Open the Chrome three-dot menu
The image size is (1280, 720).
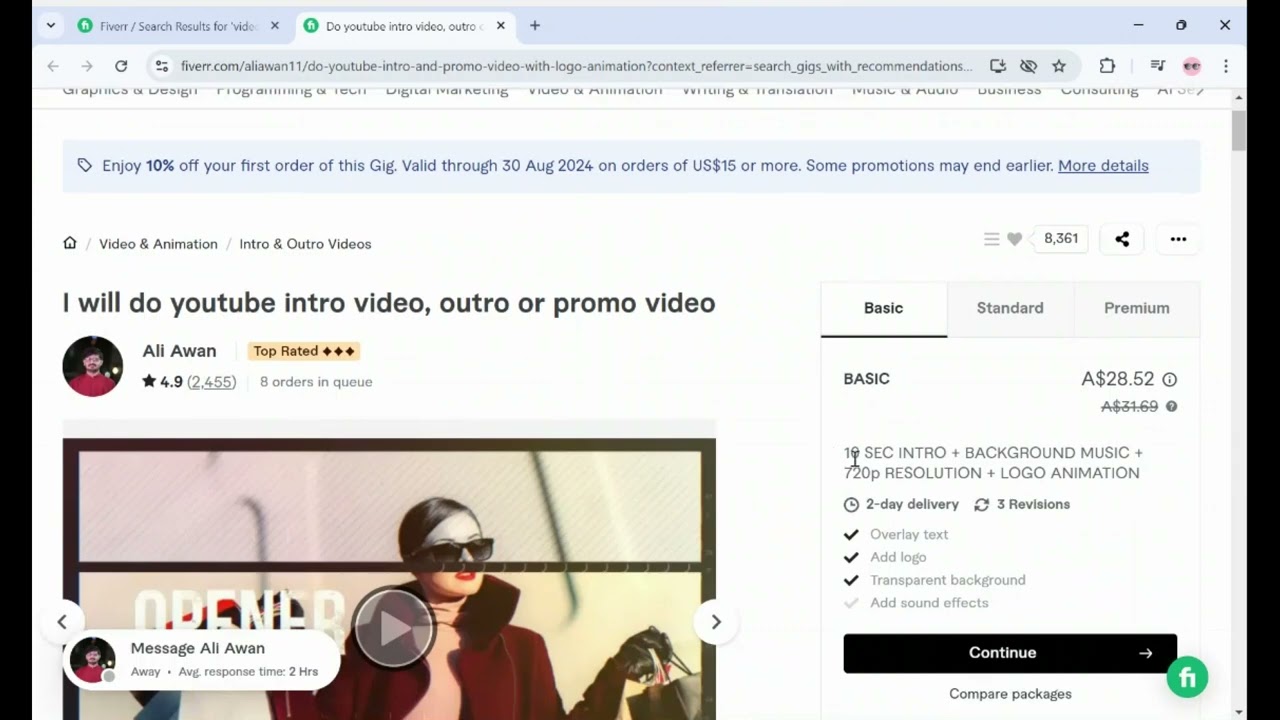click(1226, 66)
